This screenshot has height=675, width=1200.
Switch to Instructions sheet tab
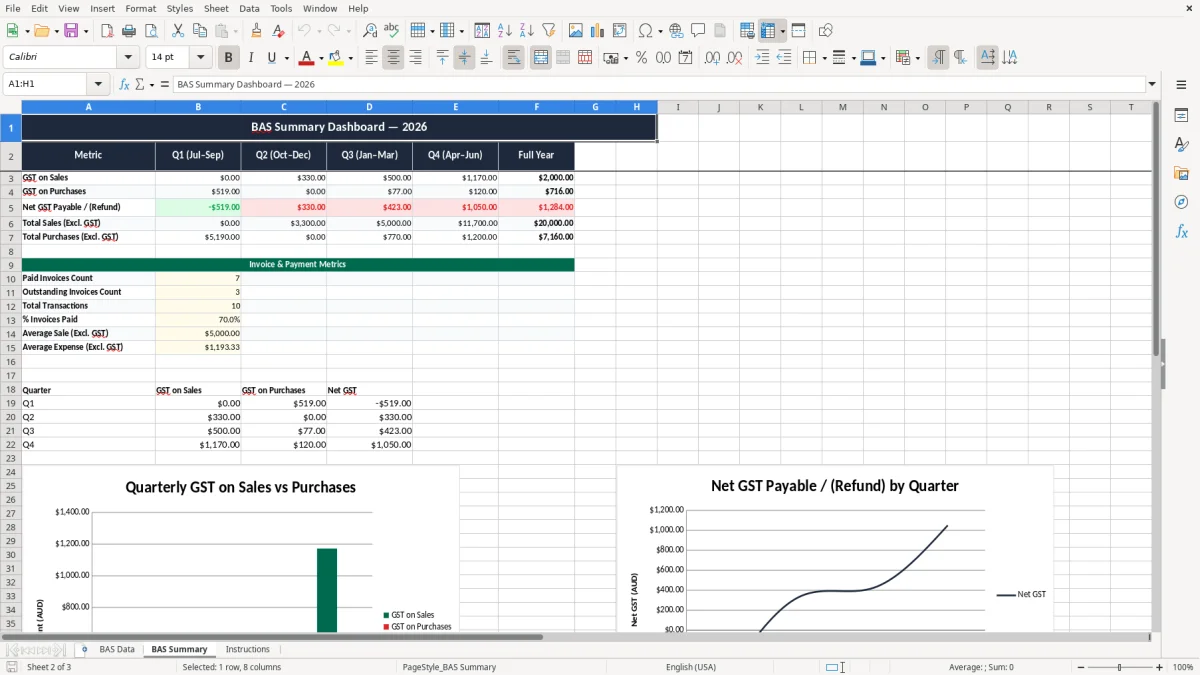(248, 650)
